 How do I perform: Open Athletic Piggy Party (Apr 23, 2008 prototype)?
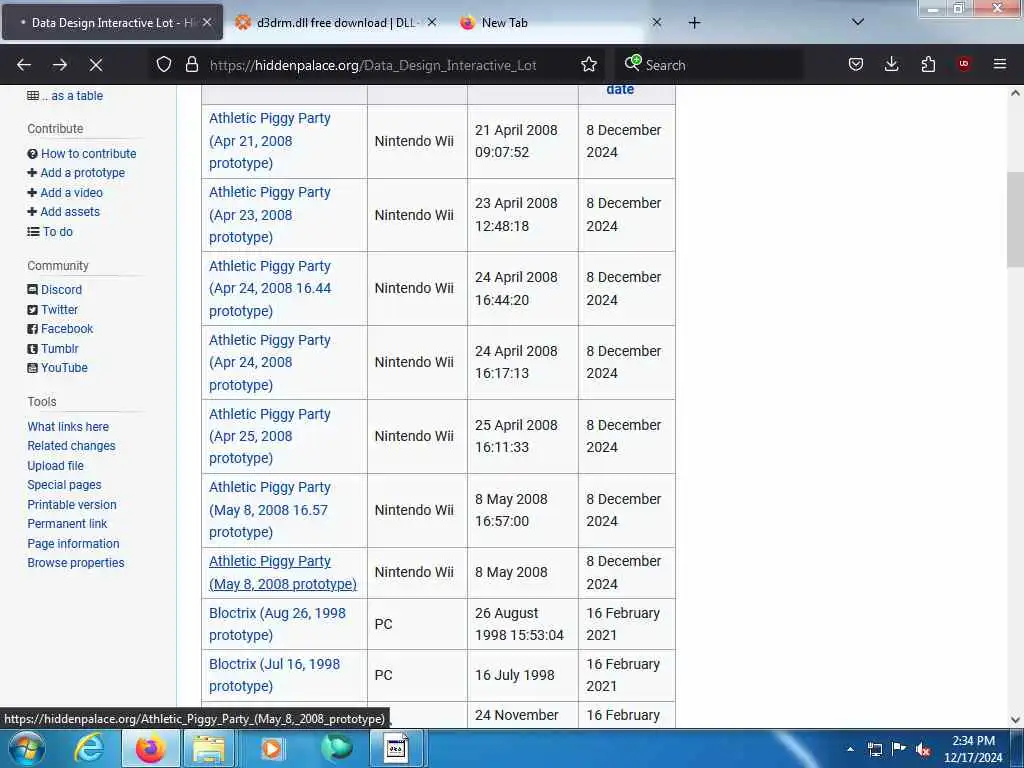[270, 215]
